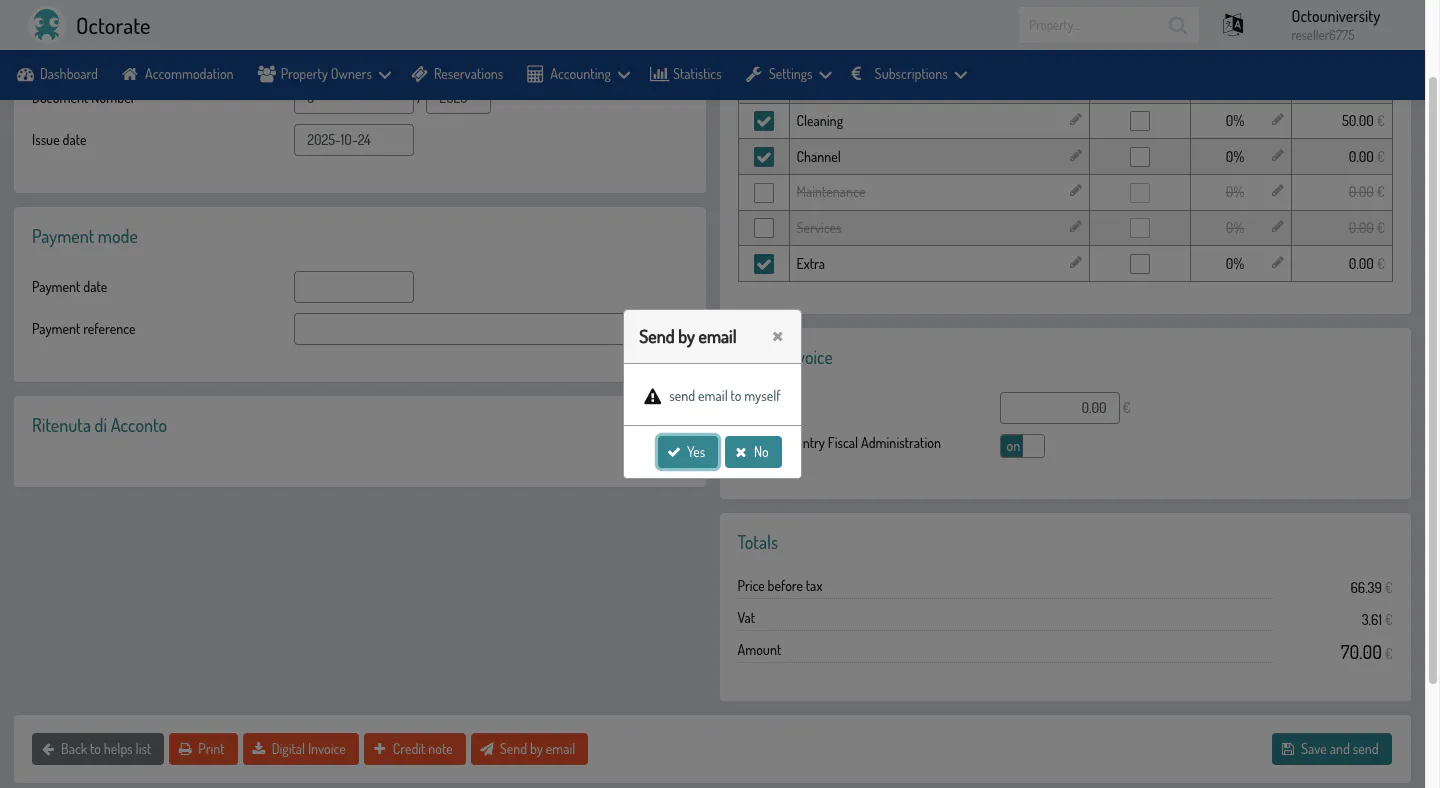Image resolution: width=1440 pixels, height=788 pixels.
Task: Open the Accommodation section
Action: 178,74
